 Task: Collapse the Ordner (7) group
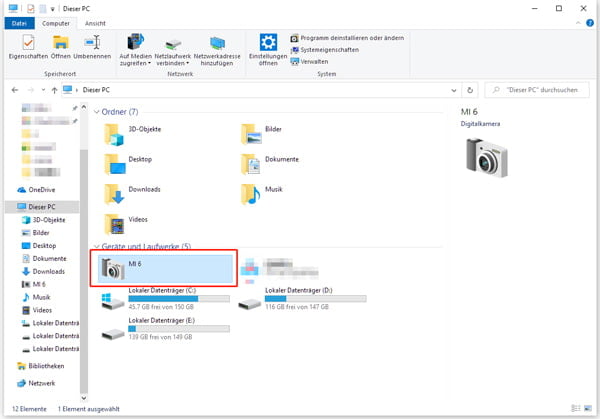point(97,112)
